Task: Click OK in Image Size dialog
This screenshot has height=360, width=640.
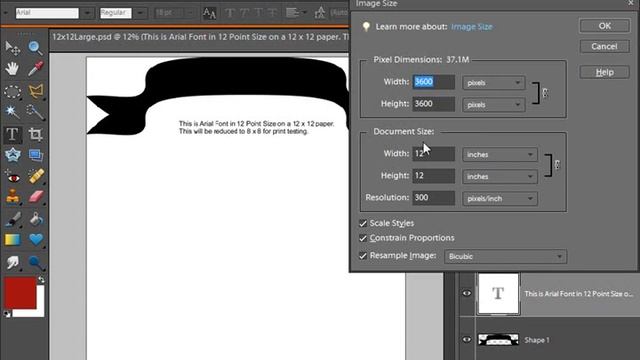Action: 604,26
